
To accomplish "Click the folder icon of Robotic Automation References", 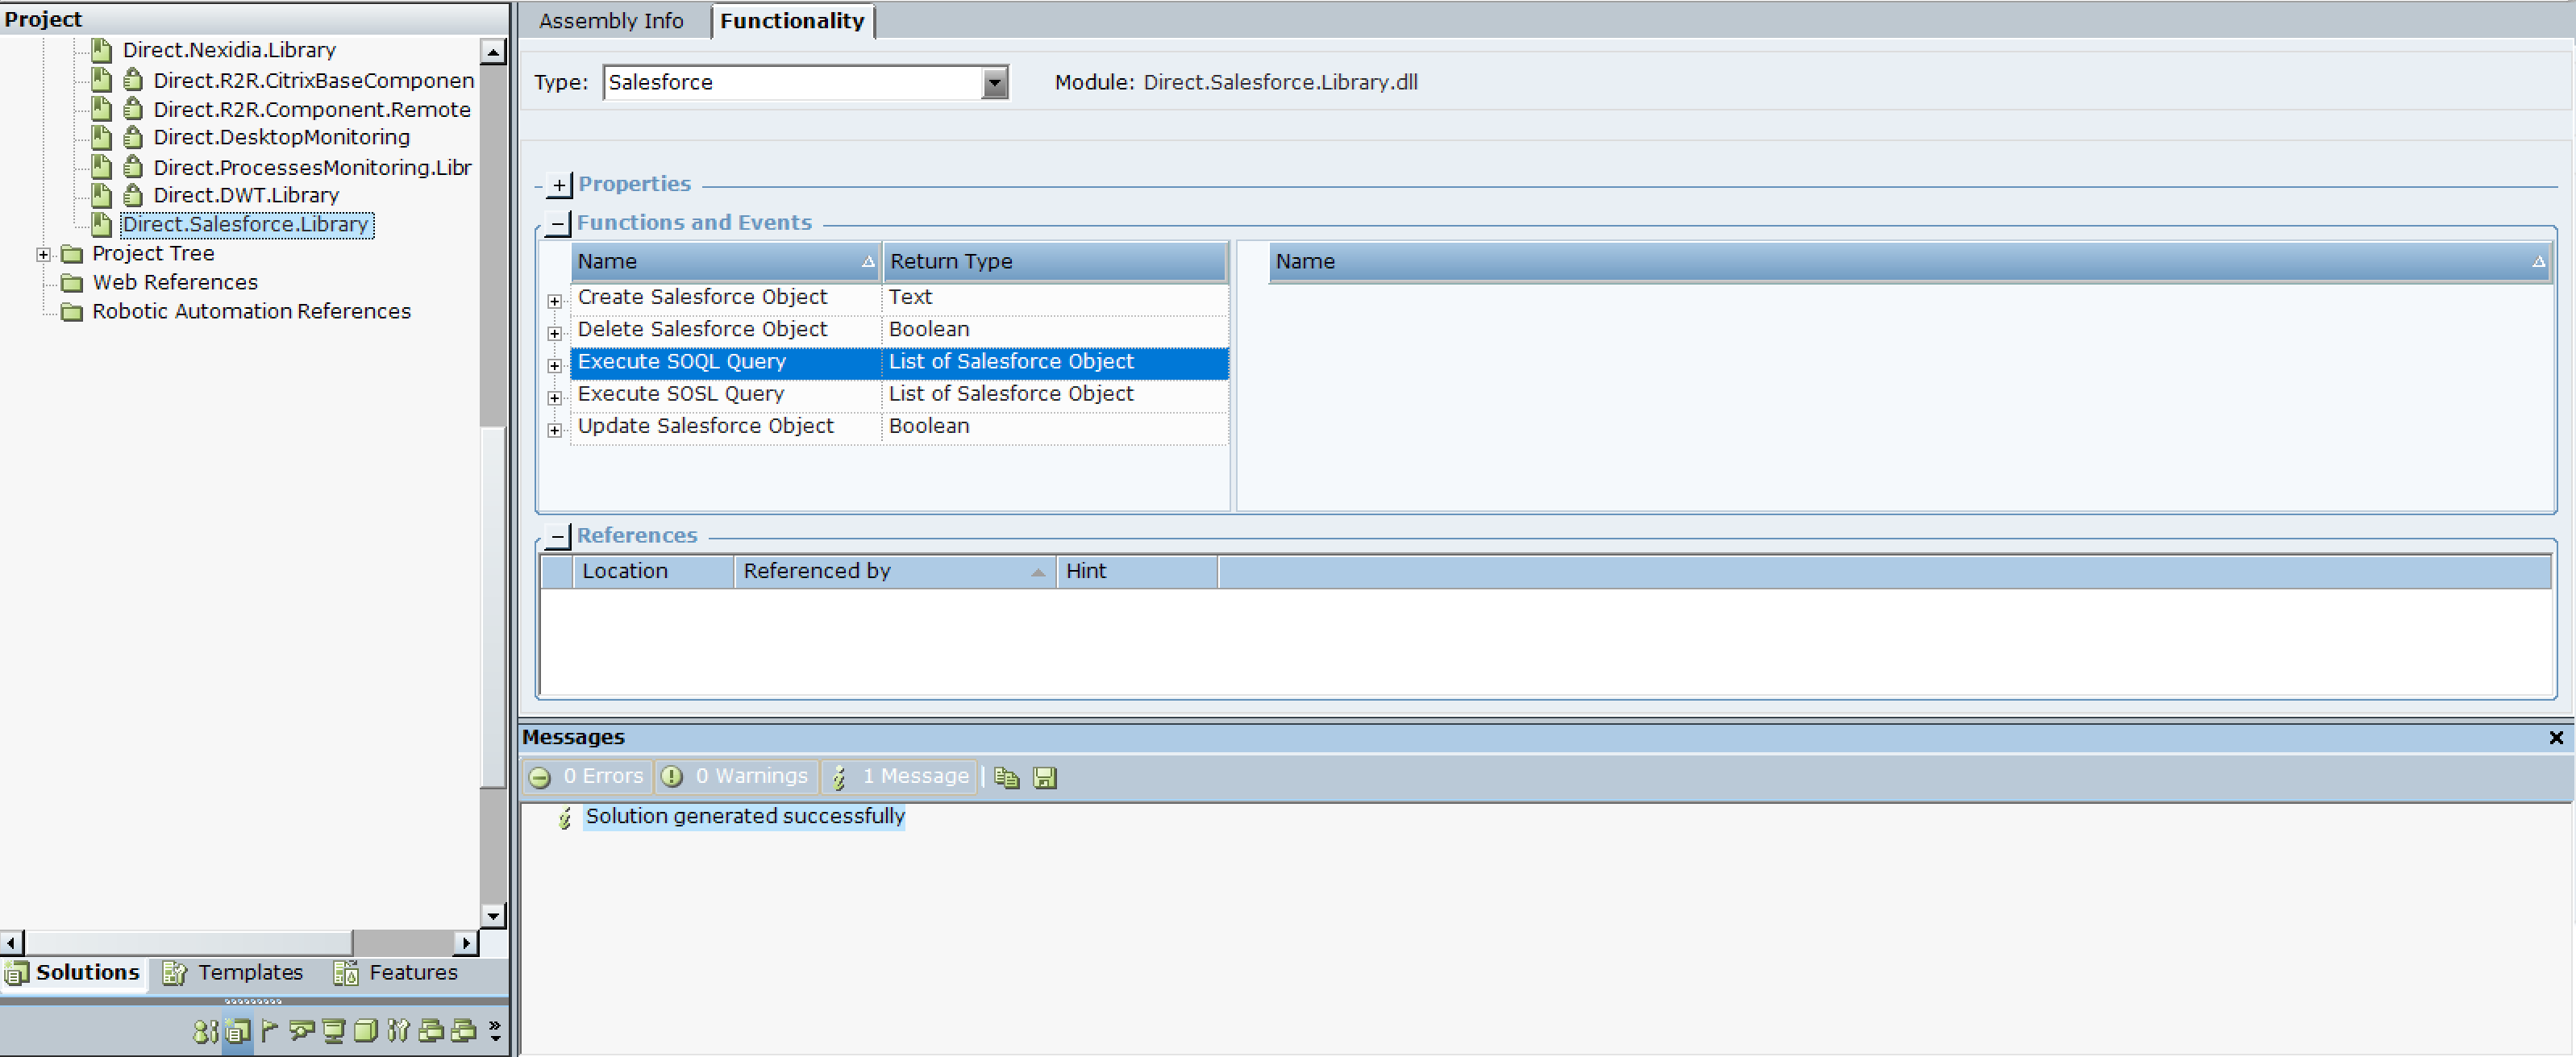I will point(72,312).
